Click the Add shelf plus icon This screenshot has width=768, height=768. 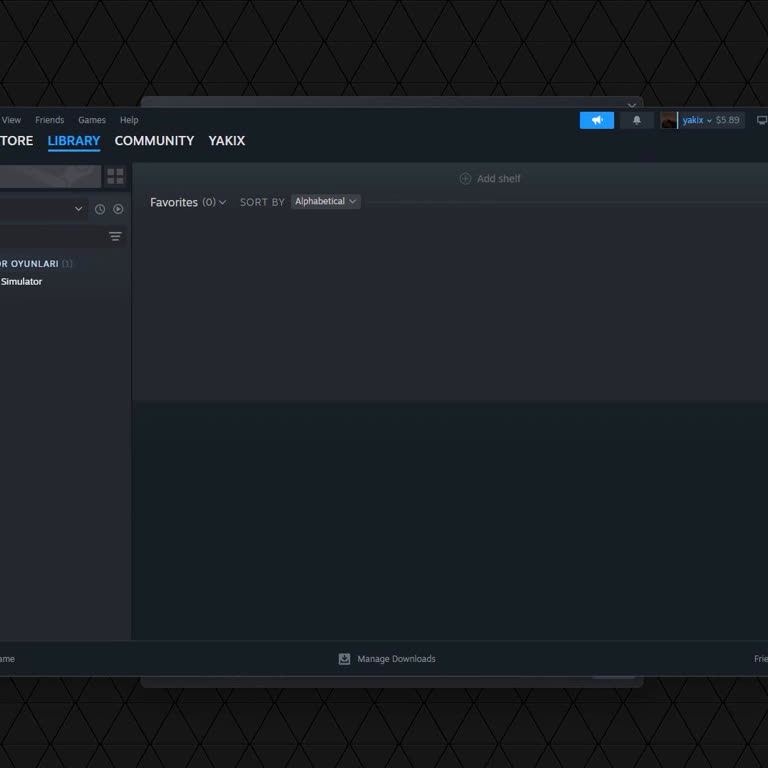465,179
